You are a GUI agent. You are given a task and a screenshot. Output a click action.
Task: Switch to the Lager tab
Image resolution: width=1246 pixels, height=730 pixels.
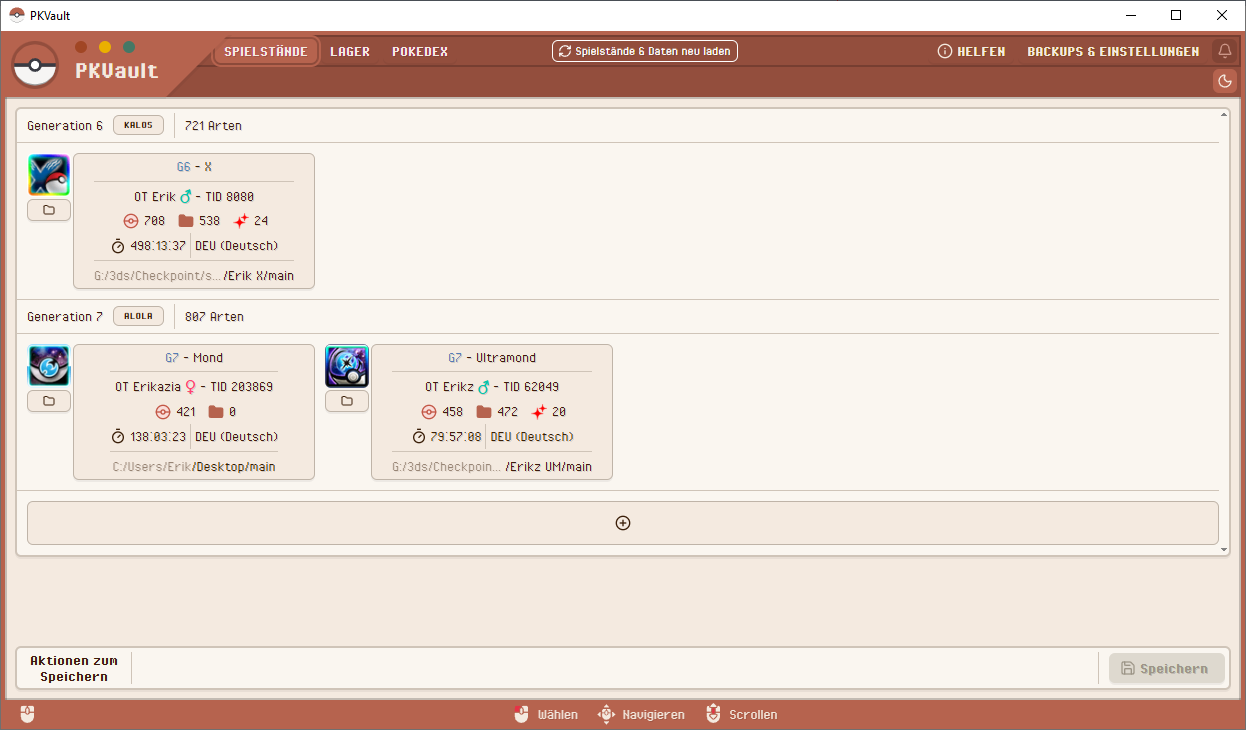(350, 51)
